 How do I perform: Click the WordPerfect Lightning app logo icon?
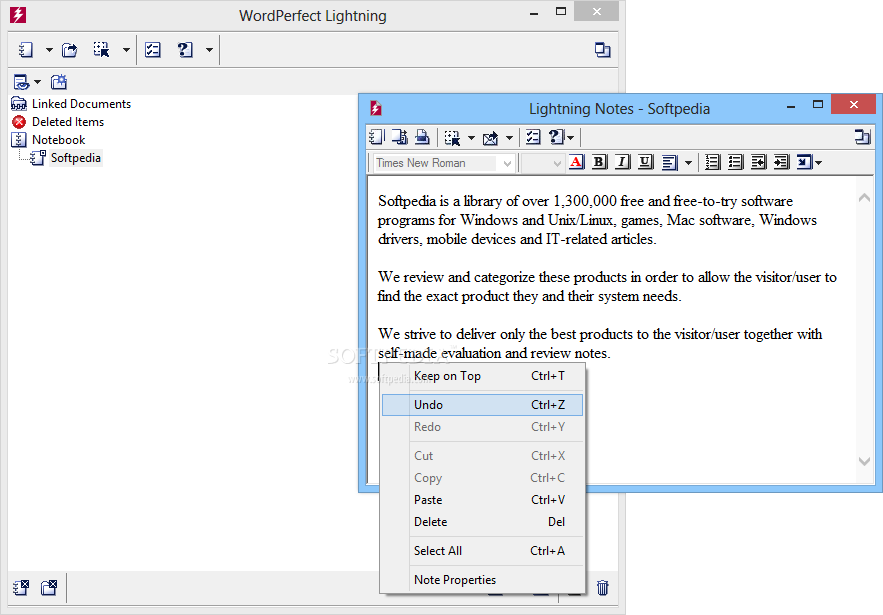(18, 15)
